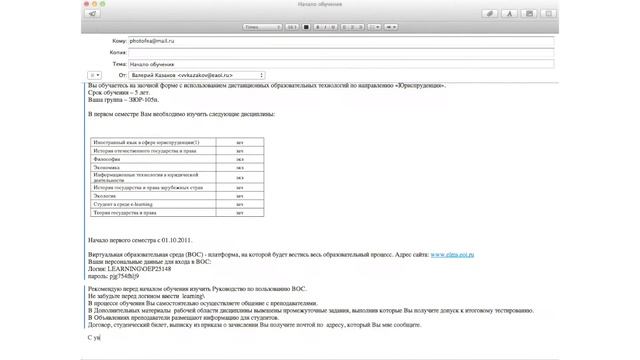Click the Логин: LEARNING\OEP25148 line
Viewport: 640px width, 360px height.
[x=129, y=269]
